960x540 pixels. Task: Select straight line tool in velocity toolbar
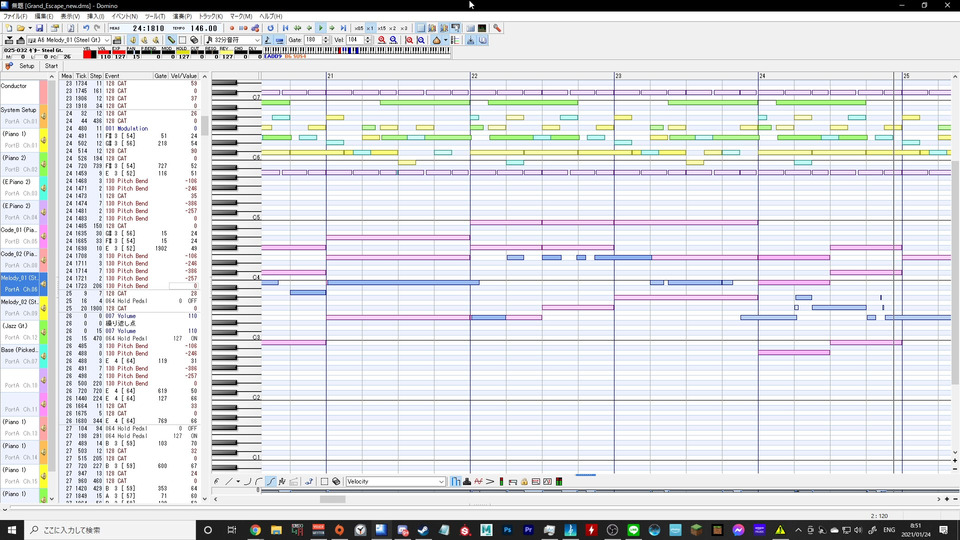click(x=229, y=482)
